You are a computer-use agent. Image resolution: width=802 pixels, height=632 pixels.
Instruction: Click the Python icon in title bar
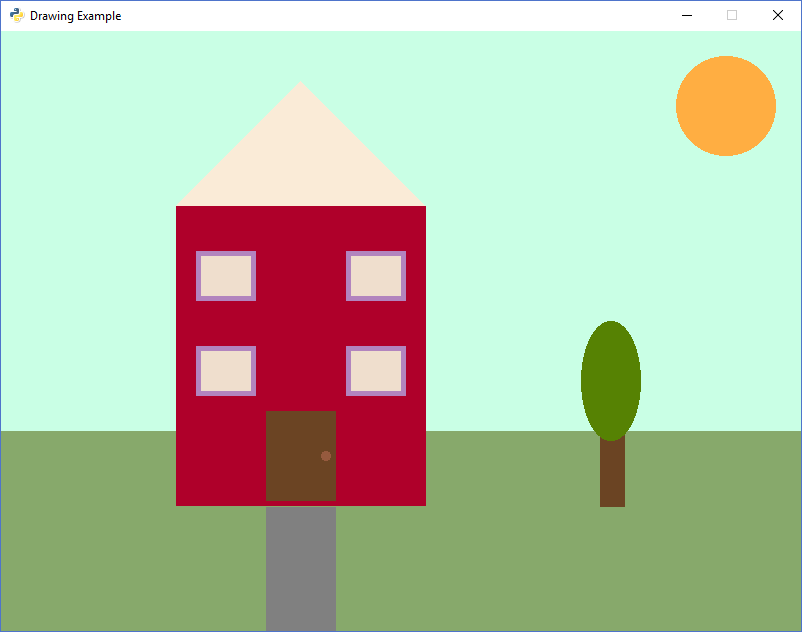(17, 15)
